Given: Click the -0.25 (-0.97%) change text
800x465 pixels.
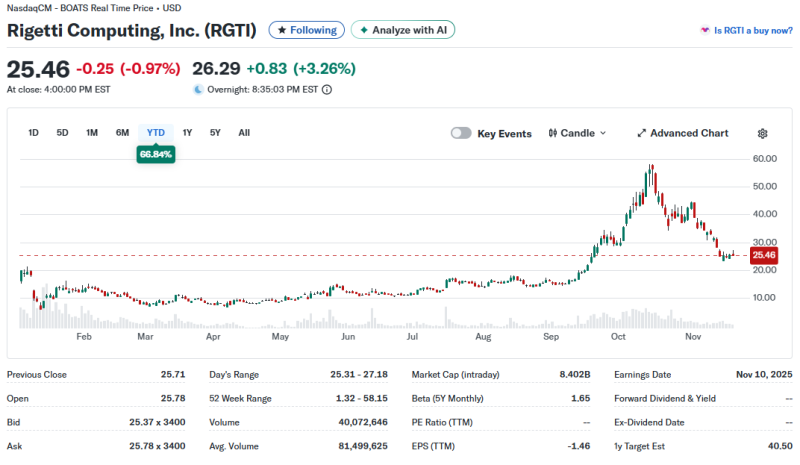Looking at the screenshot, I should pyautogui.click(x=128, y=68).
